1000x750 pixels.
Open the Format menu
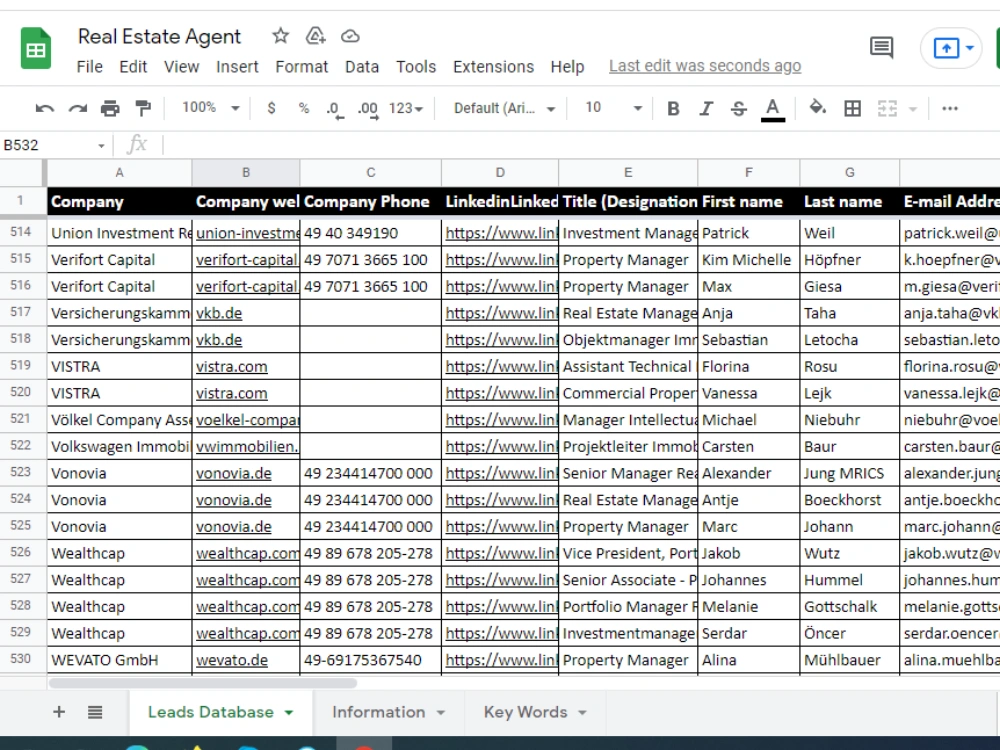coord(301,67)
